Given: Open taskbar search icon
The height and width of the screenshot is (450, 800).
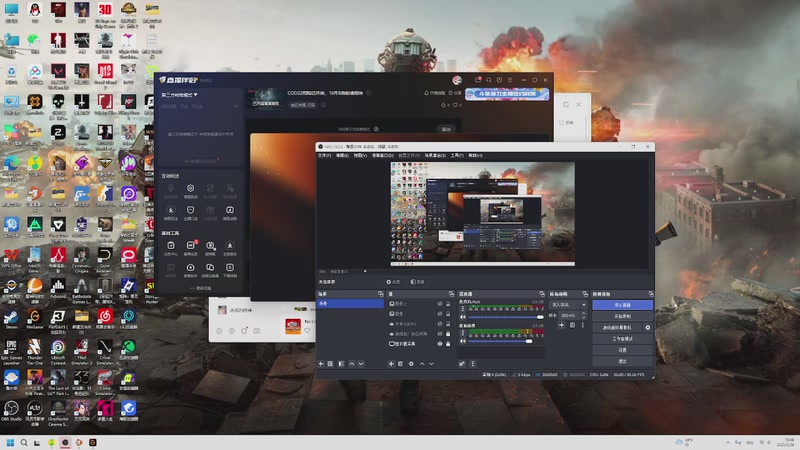Looking at the screenshot, I should tap(24, 442).
